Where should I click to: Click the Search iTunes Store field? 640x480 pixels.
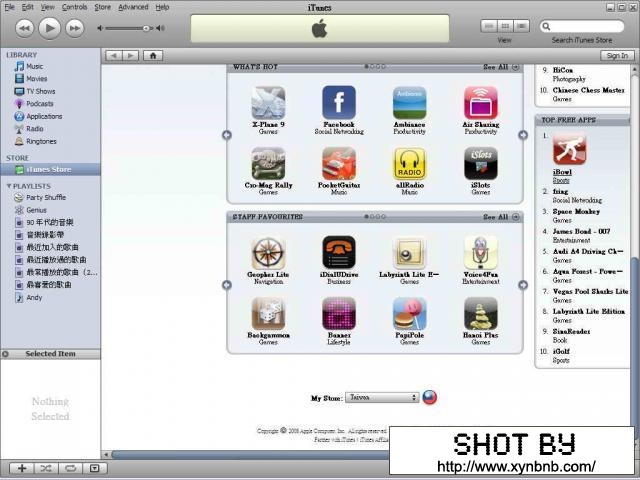pos(582,27)
